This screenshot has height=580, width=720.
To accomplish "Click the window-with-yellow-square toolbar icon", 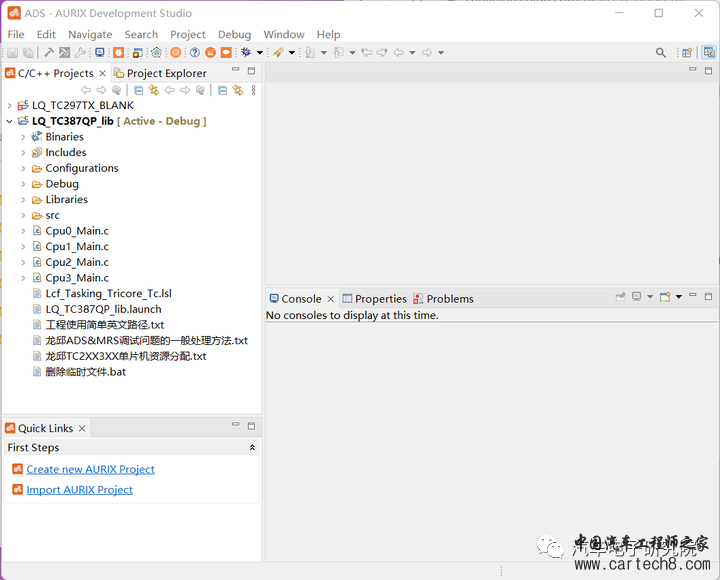I will [x=137, y=52].
